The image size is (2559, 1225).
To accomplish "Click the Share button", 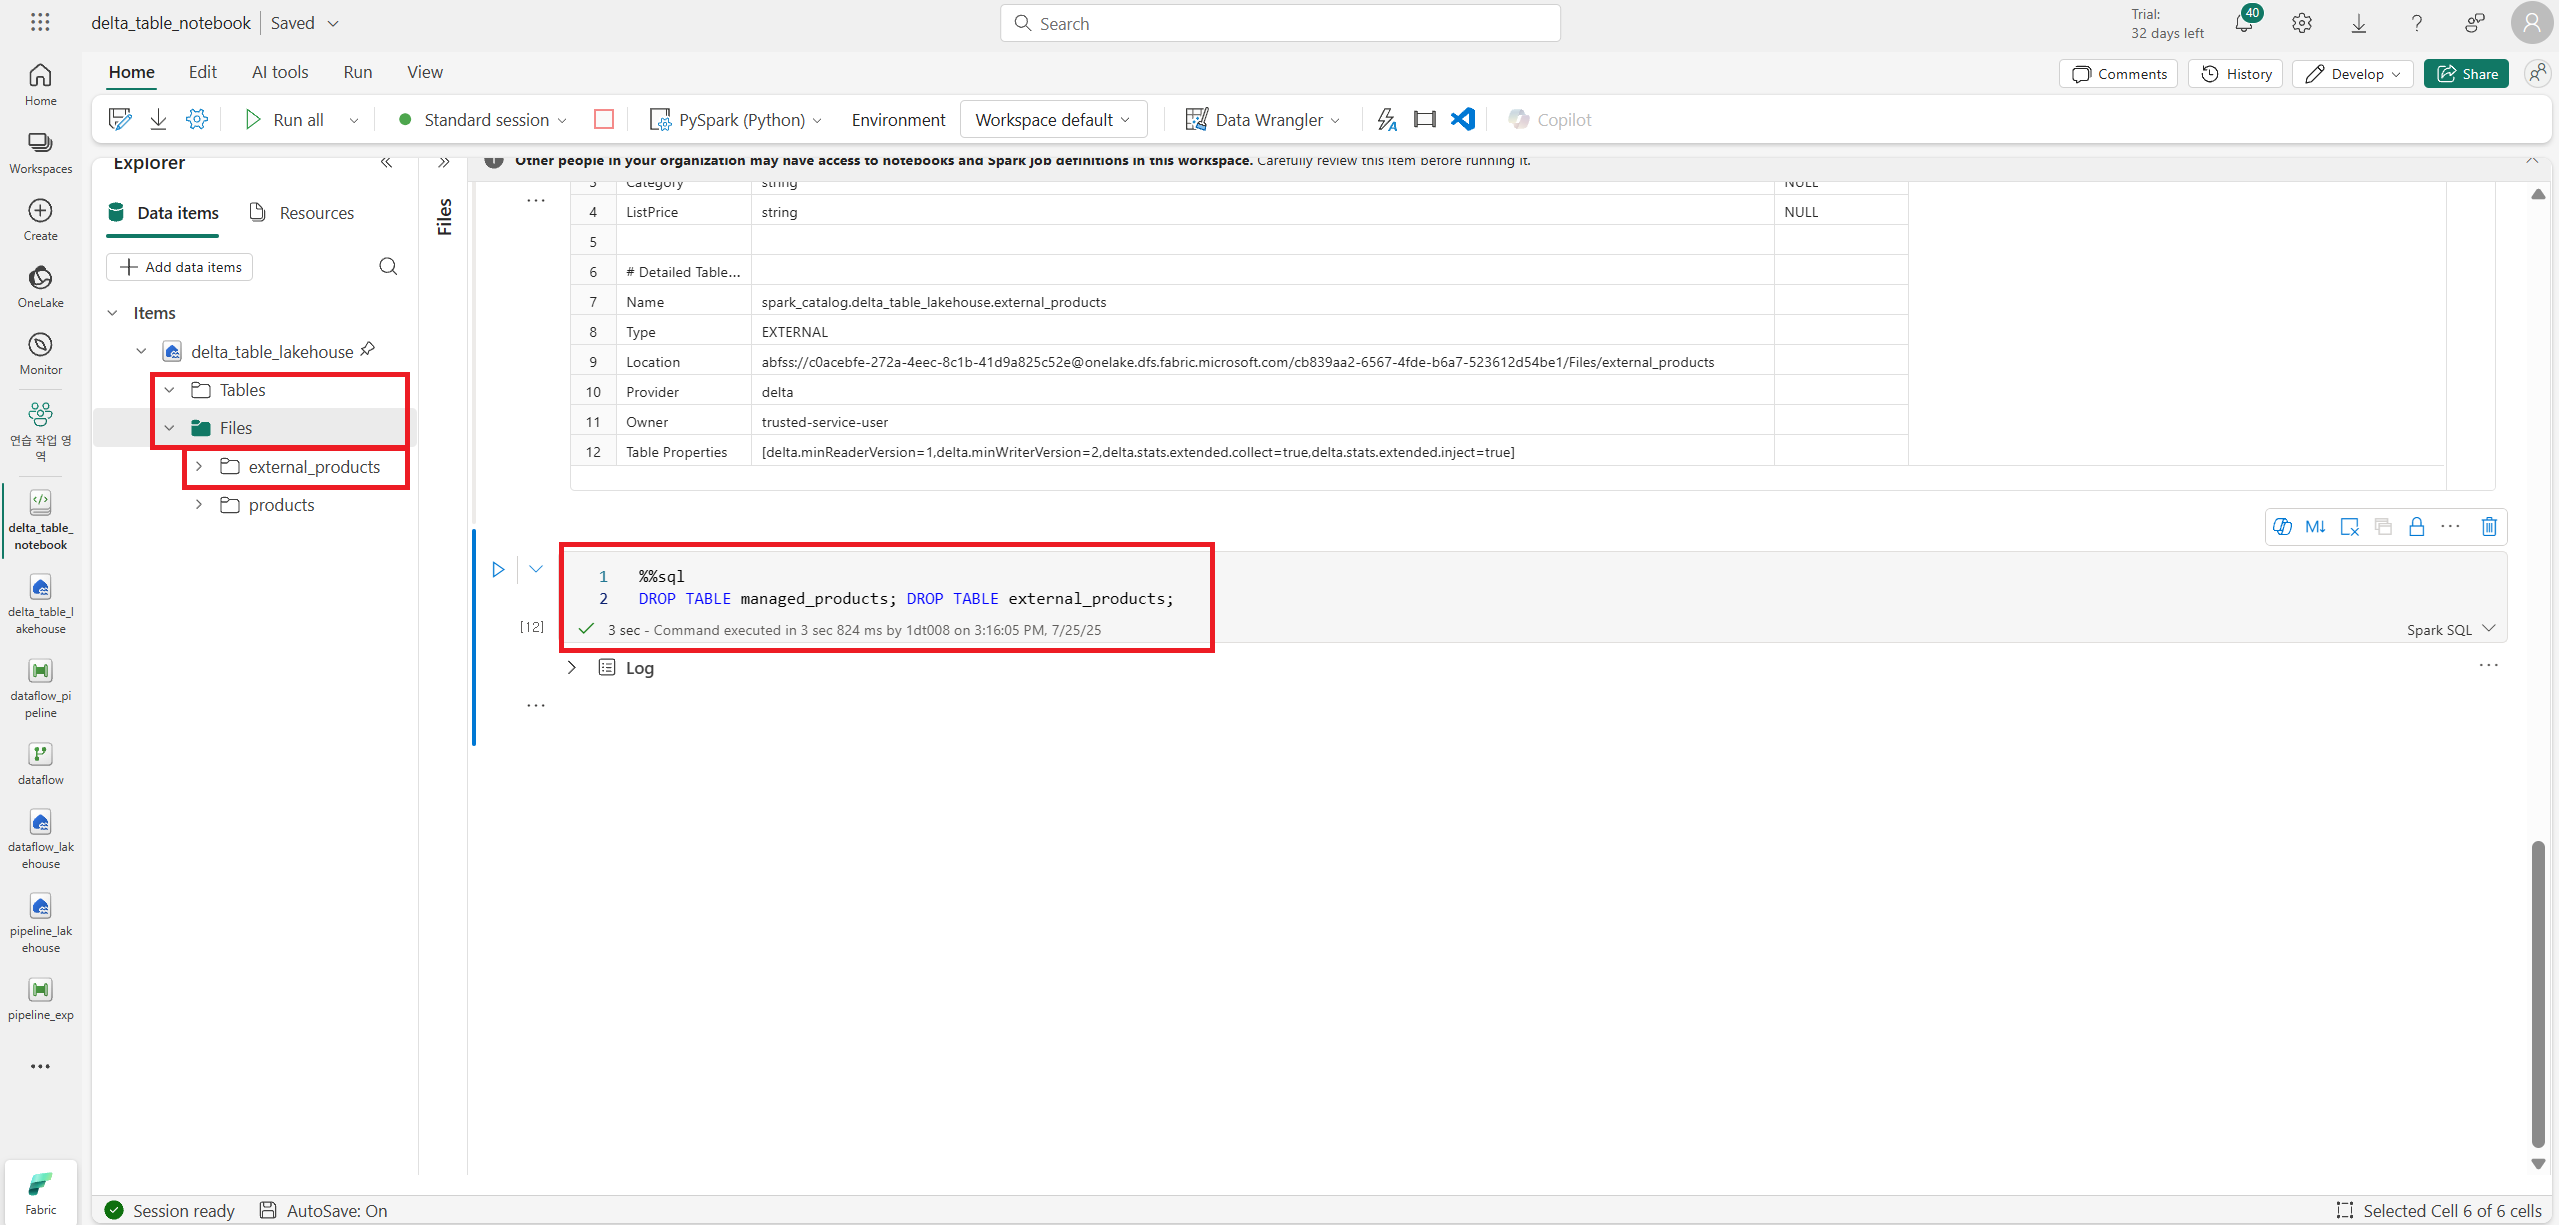I will (2466, 74).
